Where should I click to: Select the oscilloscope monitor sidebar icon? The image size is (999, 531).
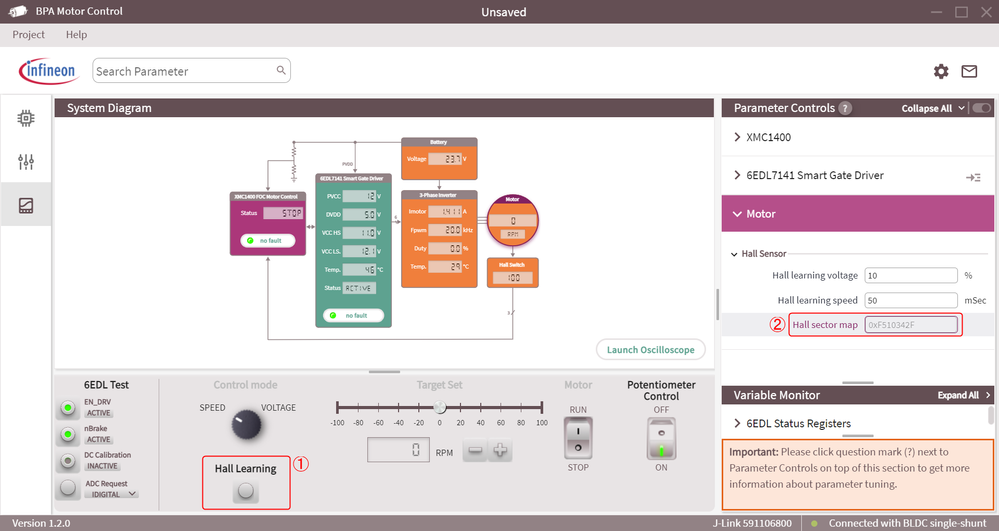coord(26,205)
